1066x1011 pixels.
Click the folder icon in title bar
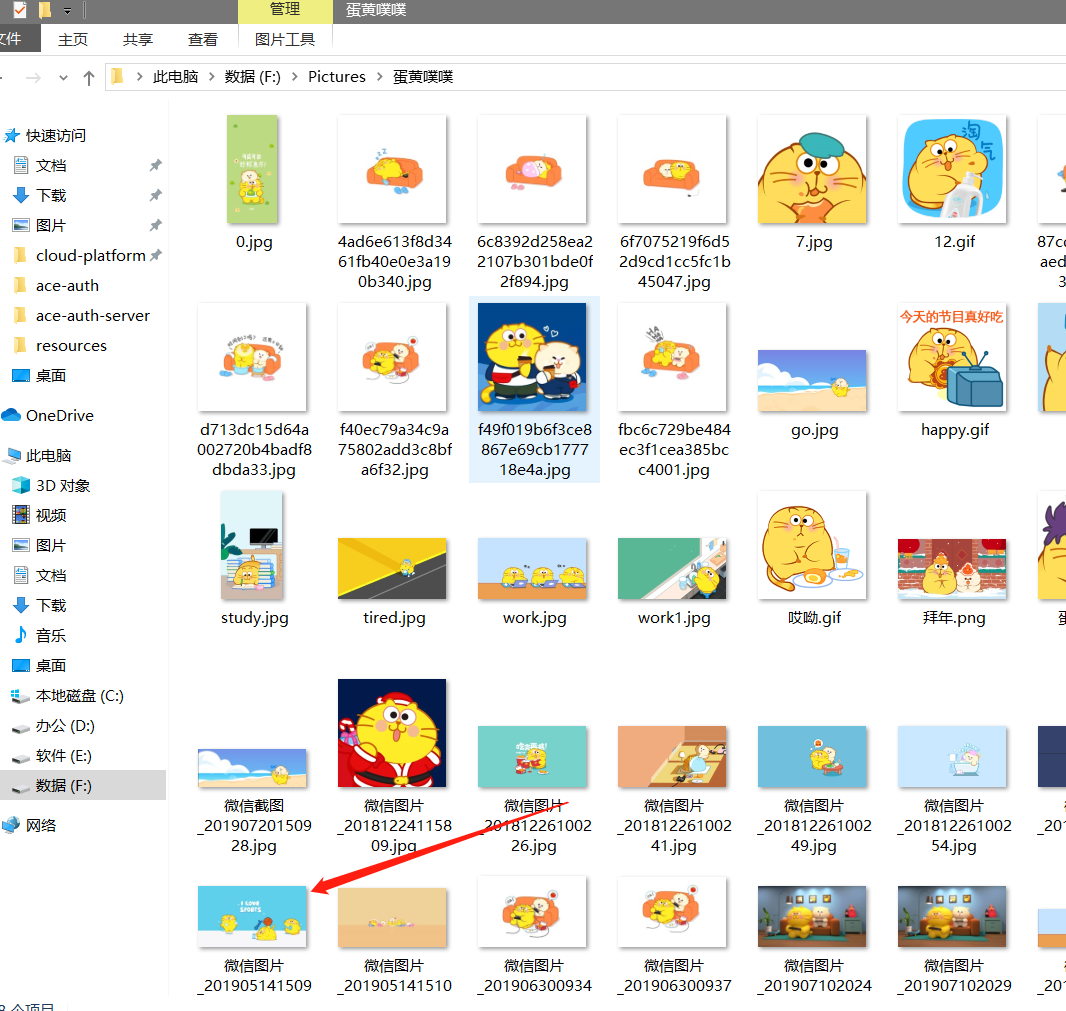click(45, 10)
